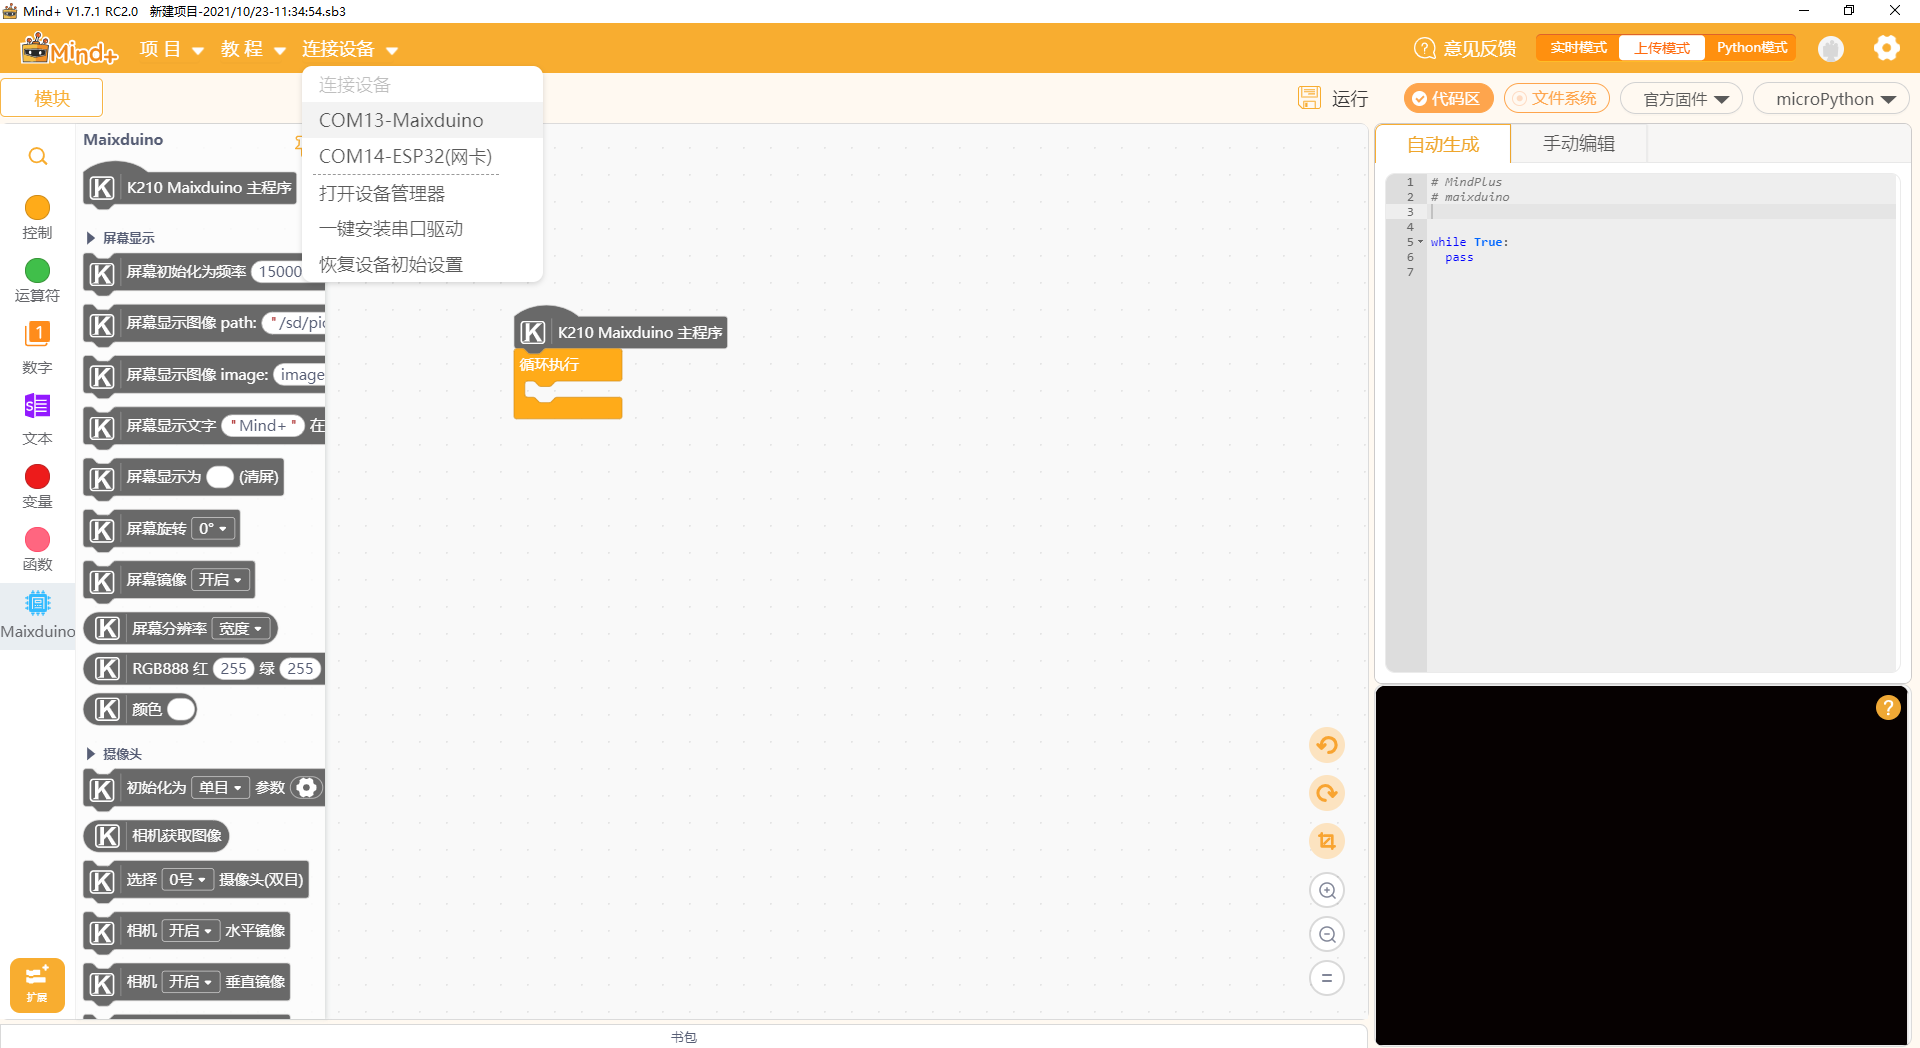
Task: Click the undo arrow on the canvas
Action: point(1327,745)
